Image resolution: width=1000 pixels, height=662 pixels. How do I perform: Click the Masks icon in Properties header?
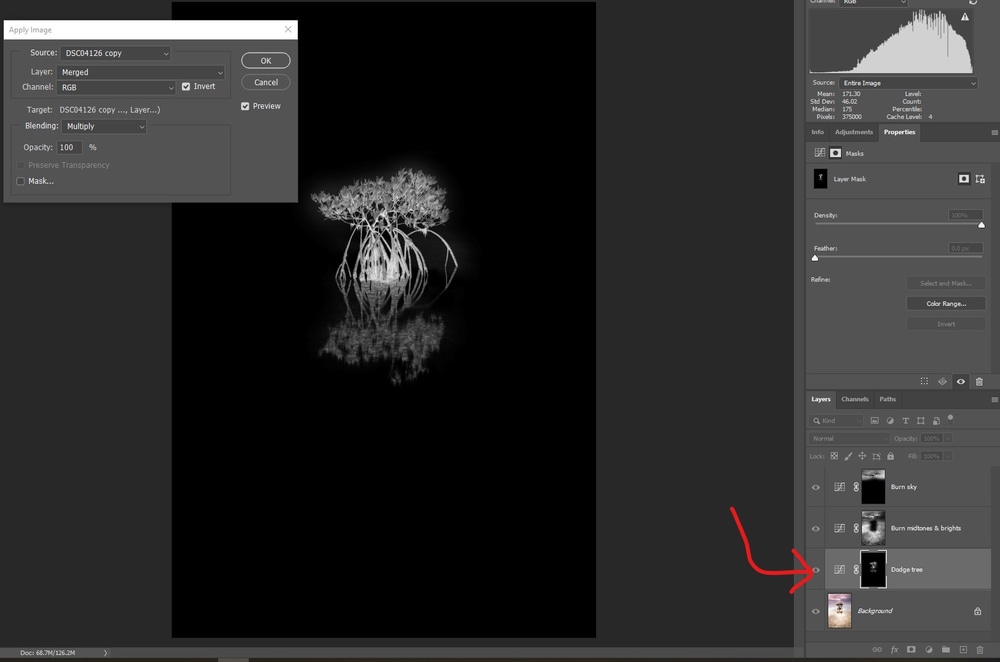point(835,153)
